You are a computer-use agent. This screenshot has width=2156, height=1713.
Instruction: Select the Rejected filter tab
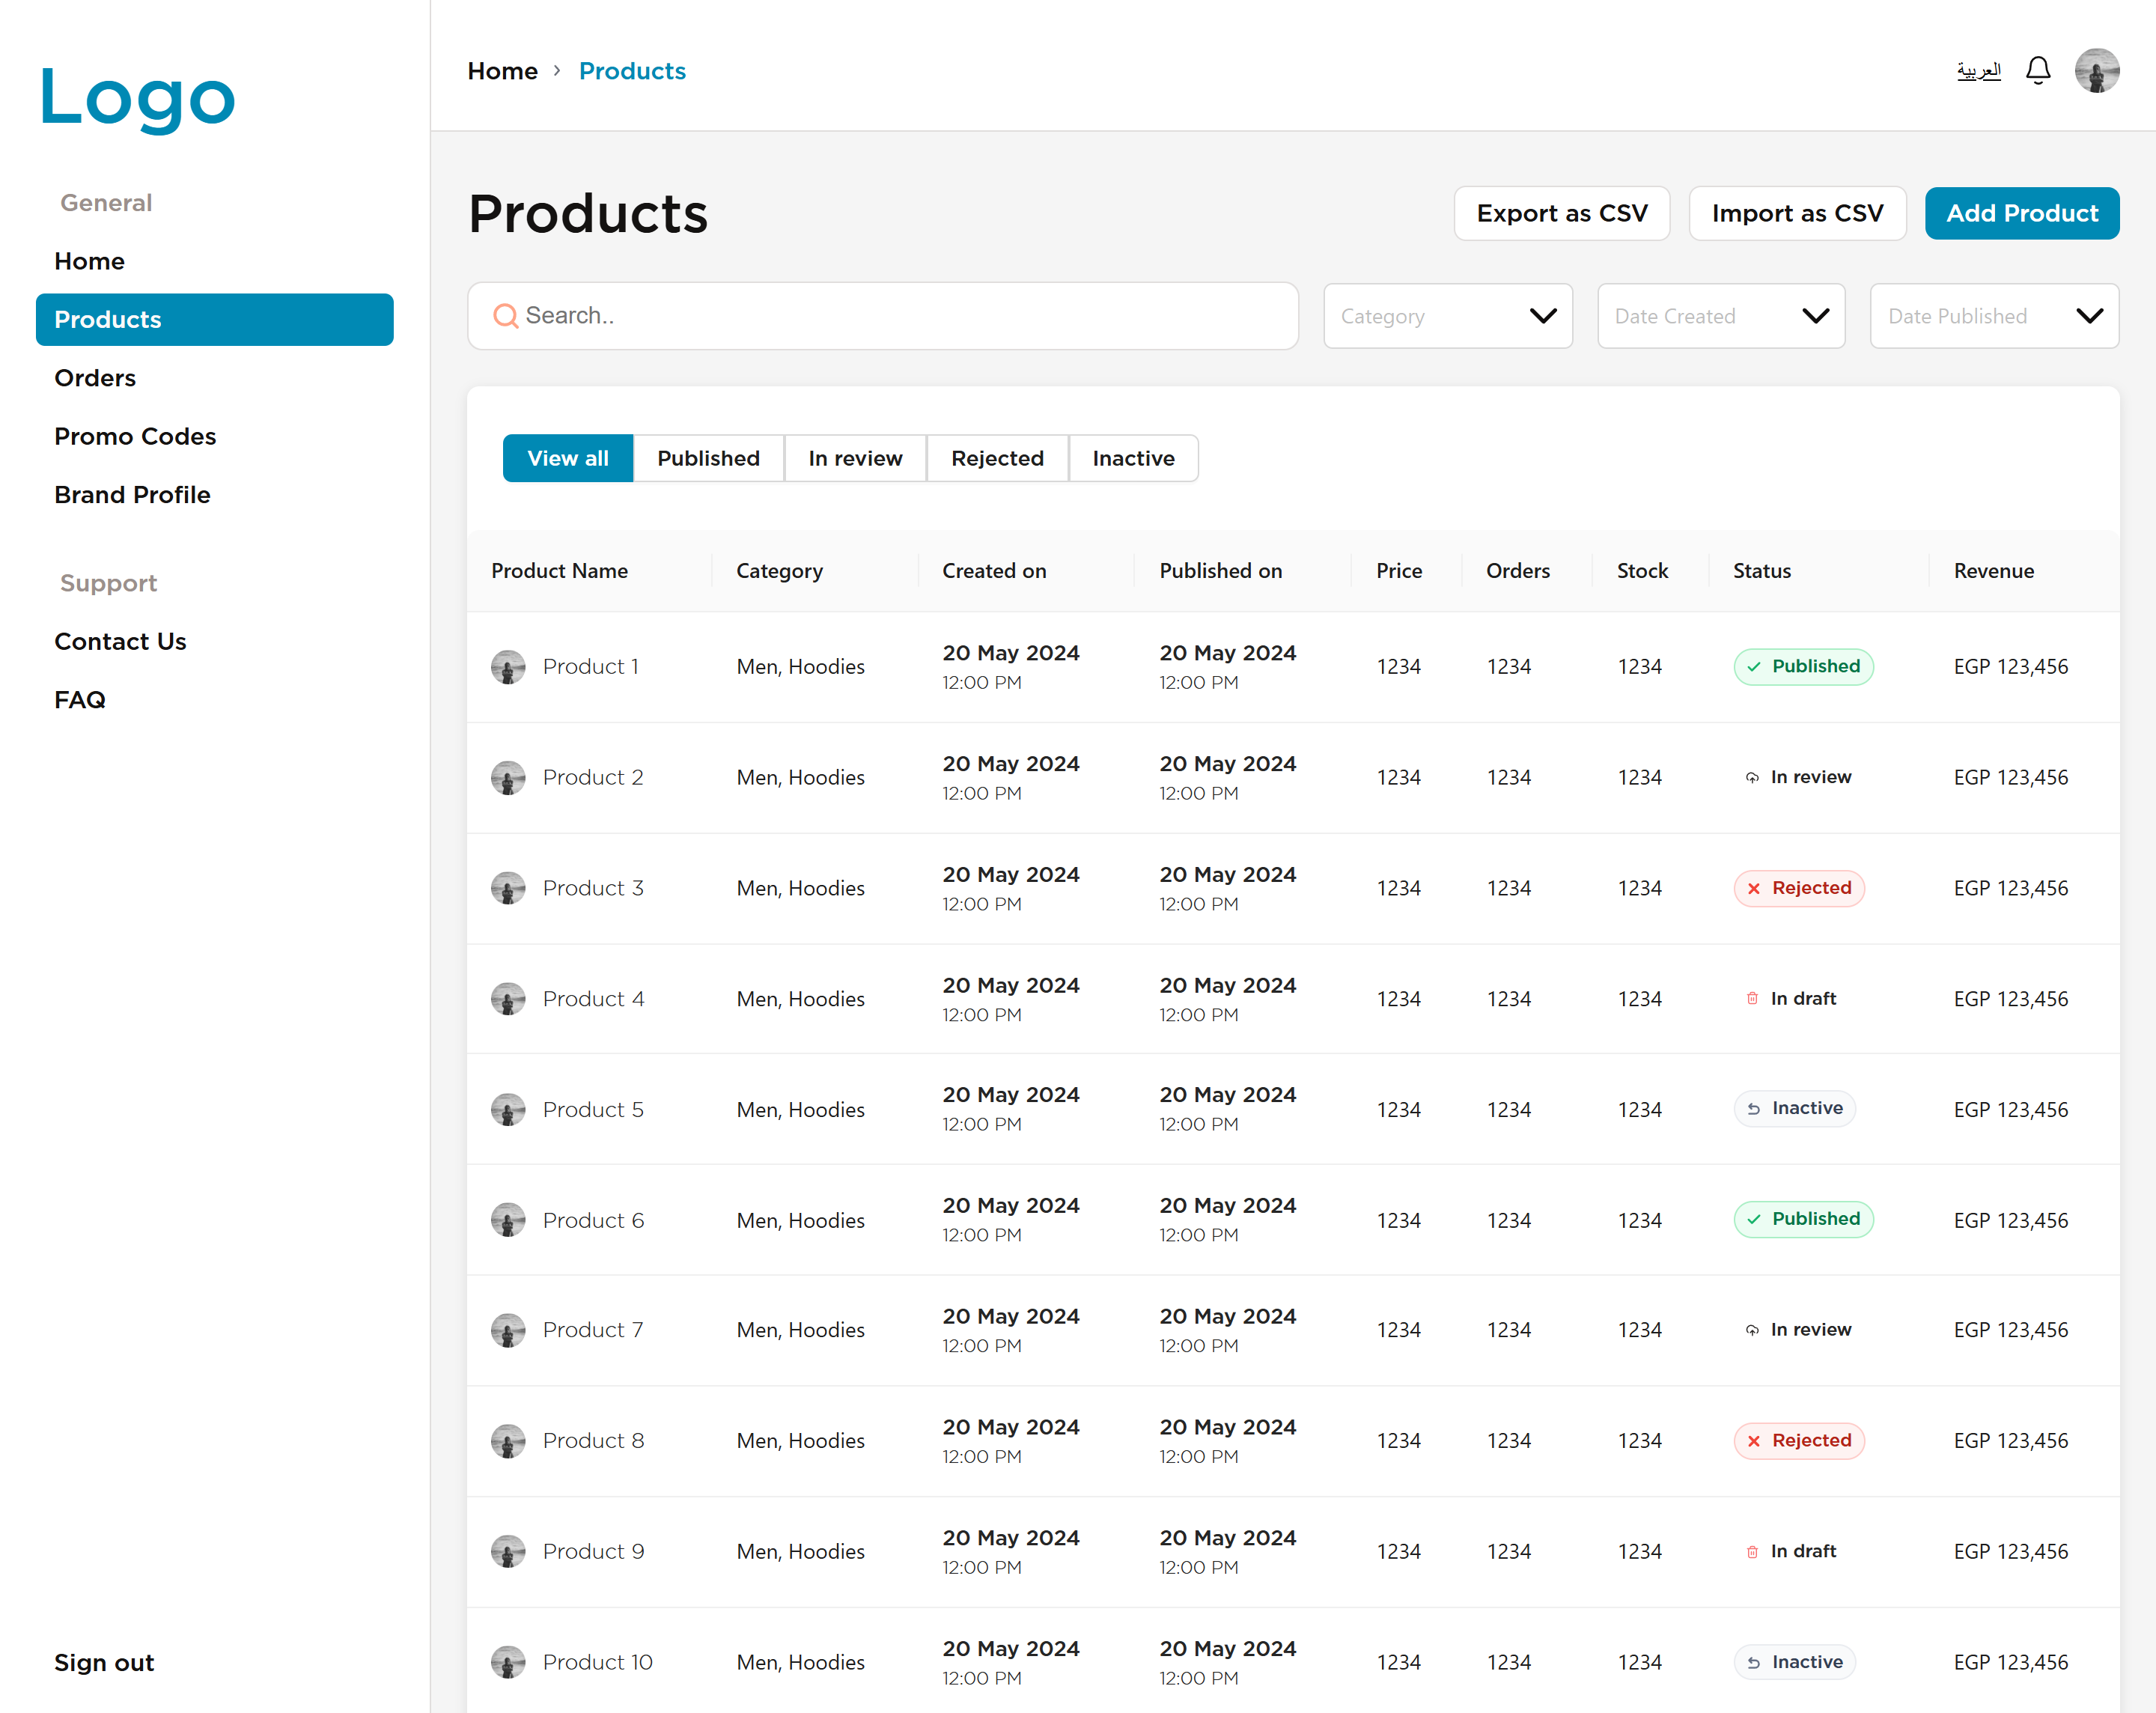[x=996, y=458]
